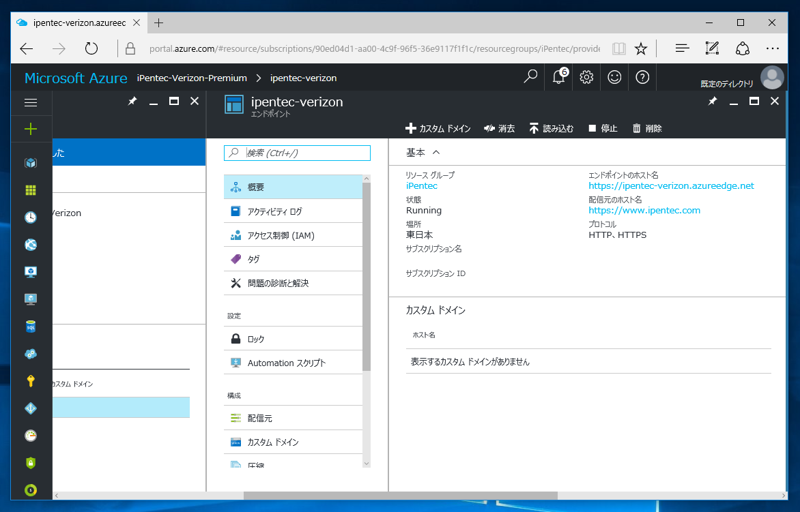Open the Recent clock icon in sidebar
Image resolution: width=800 pixels, height=512 pixels.
pos(31,217)
